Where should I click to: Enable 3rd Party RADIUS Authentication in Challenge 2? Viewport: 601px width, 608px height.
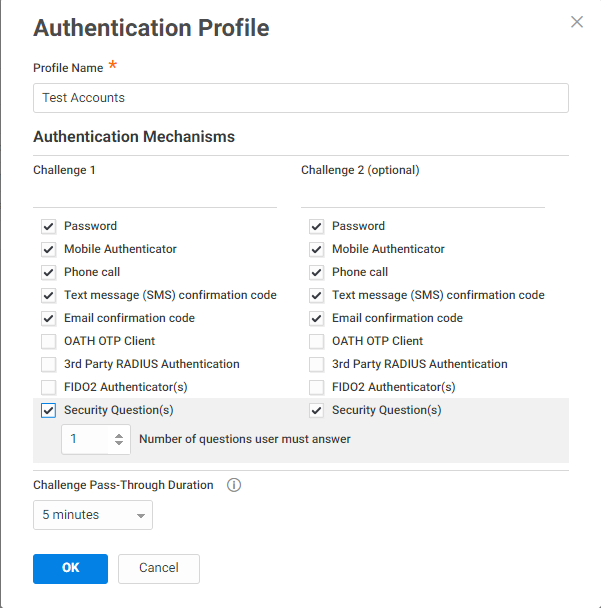click(x=316, y=364)
